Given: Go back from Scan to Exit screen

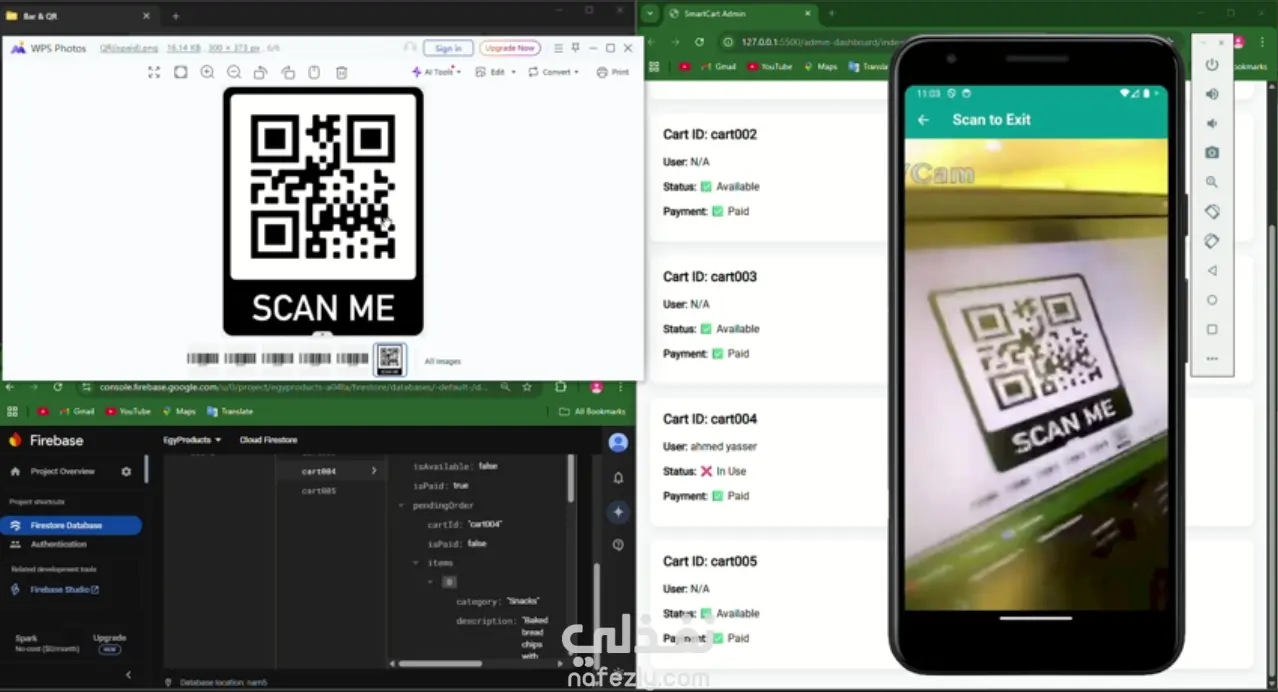Looking at the screenshot, I should 924,120.
